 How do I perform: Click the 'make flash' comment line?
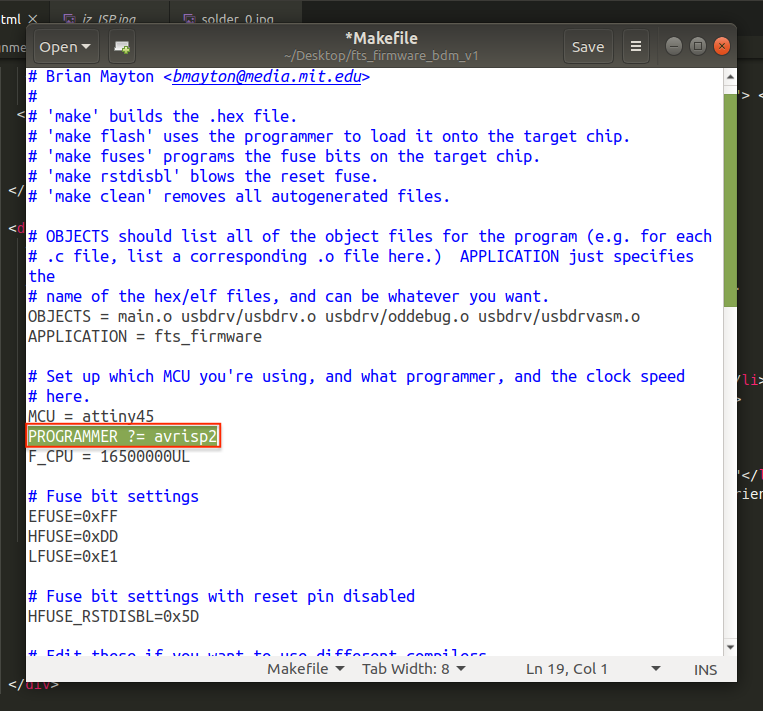click(329, 136)
